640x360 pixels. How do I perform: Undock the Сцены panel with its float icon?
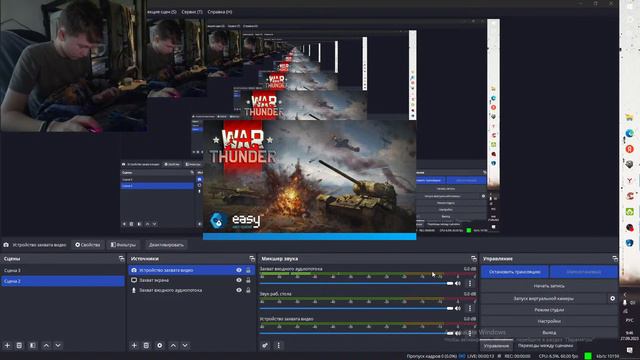click(121, 259)
